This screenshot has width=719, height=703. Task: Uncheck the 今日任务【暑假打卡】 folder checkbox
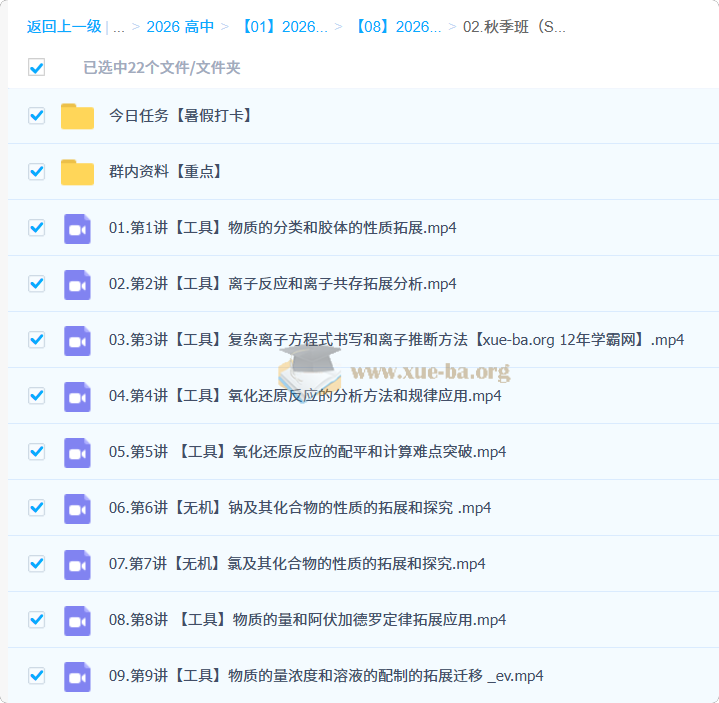point(36,116)
